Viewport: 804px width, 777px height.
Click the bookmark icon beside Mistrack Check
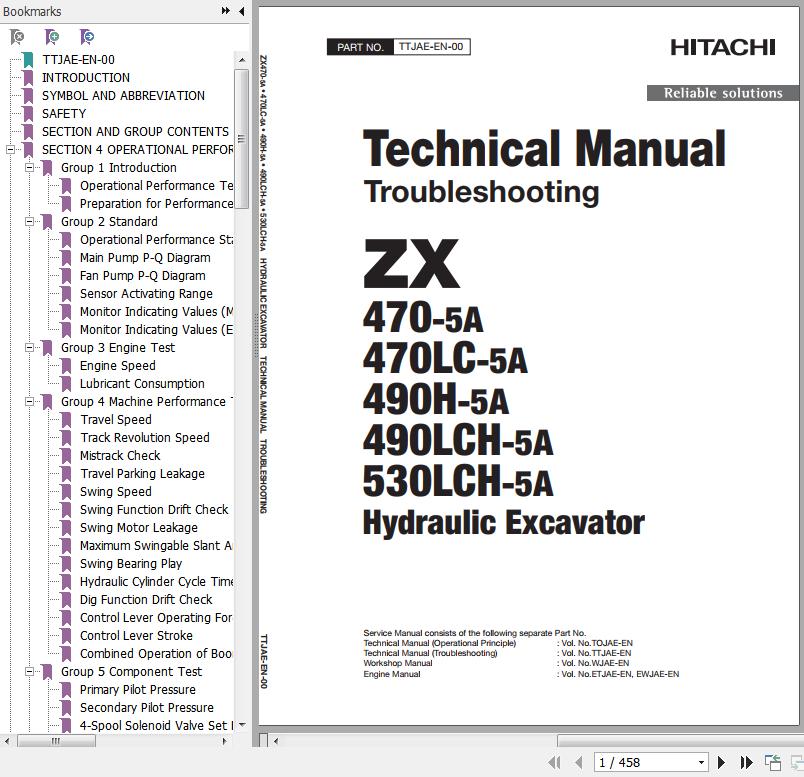[66, 456]
